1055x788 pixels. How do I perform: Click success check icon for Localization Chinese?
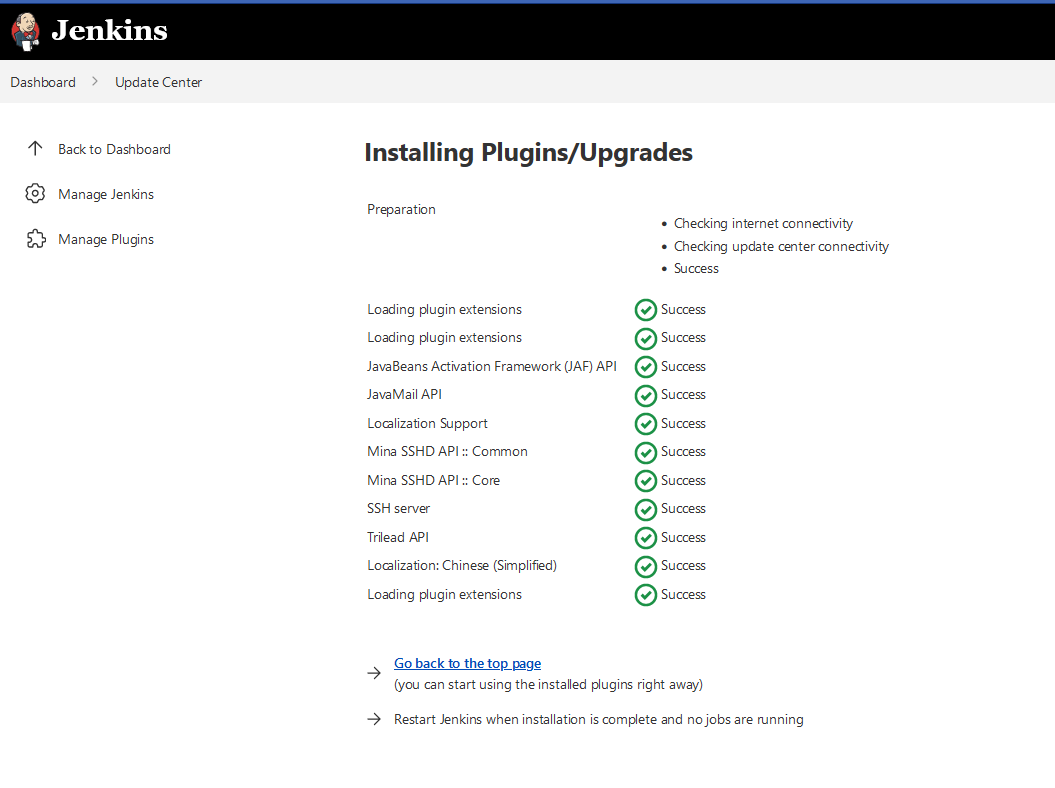(x=646, y=567)
